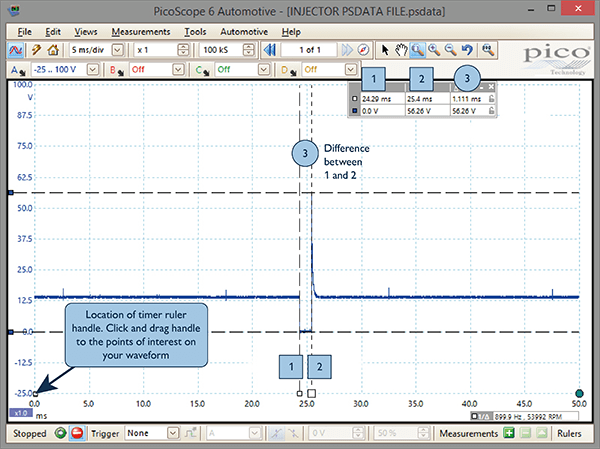Open the Views menu
Viewport: 600px width, 449px height.
coord(86,32)
